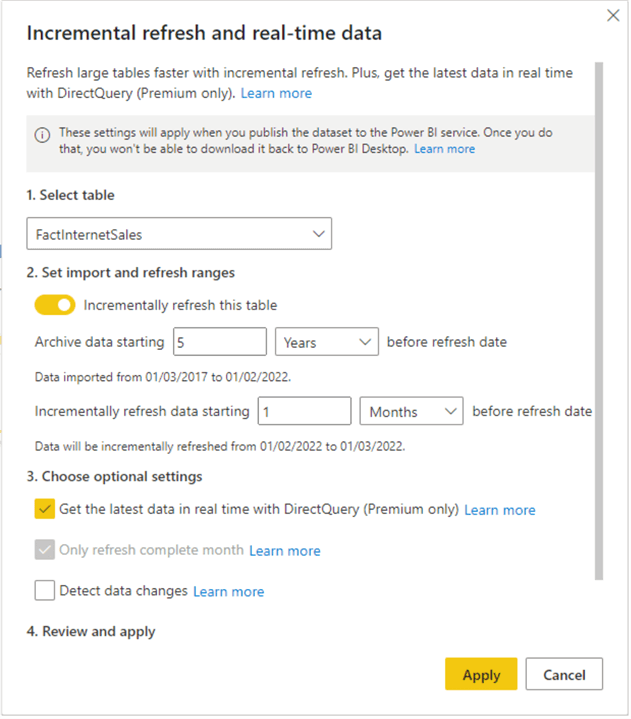Open the Years period dropdown
Image resolution: width=631 pixels, height=719 pixels.
(x=327, y=342)
